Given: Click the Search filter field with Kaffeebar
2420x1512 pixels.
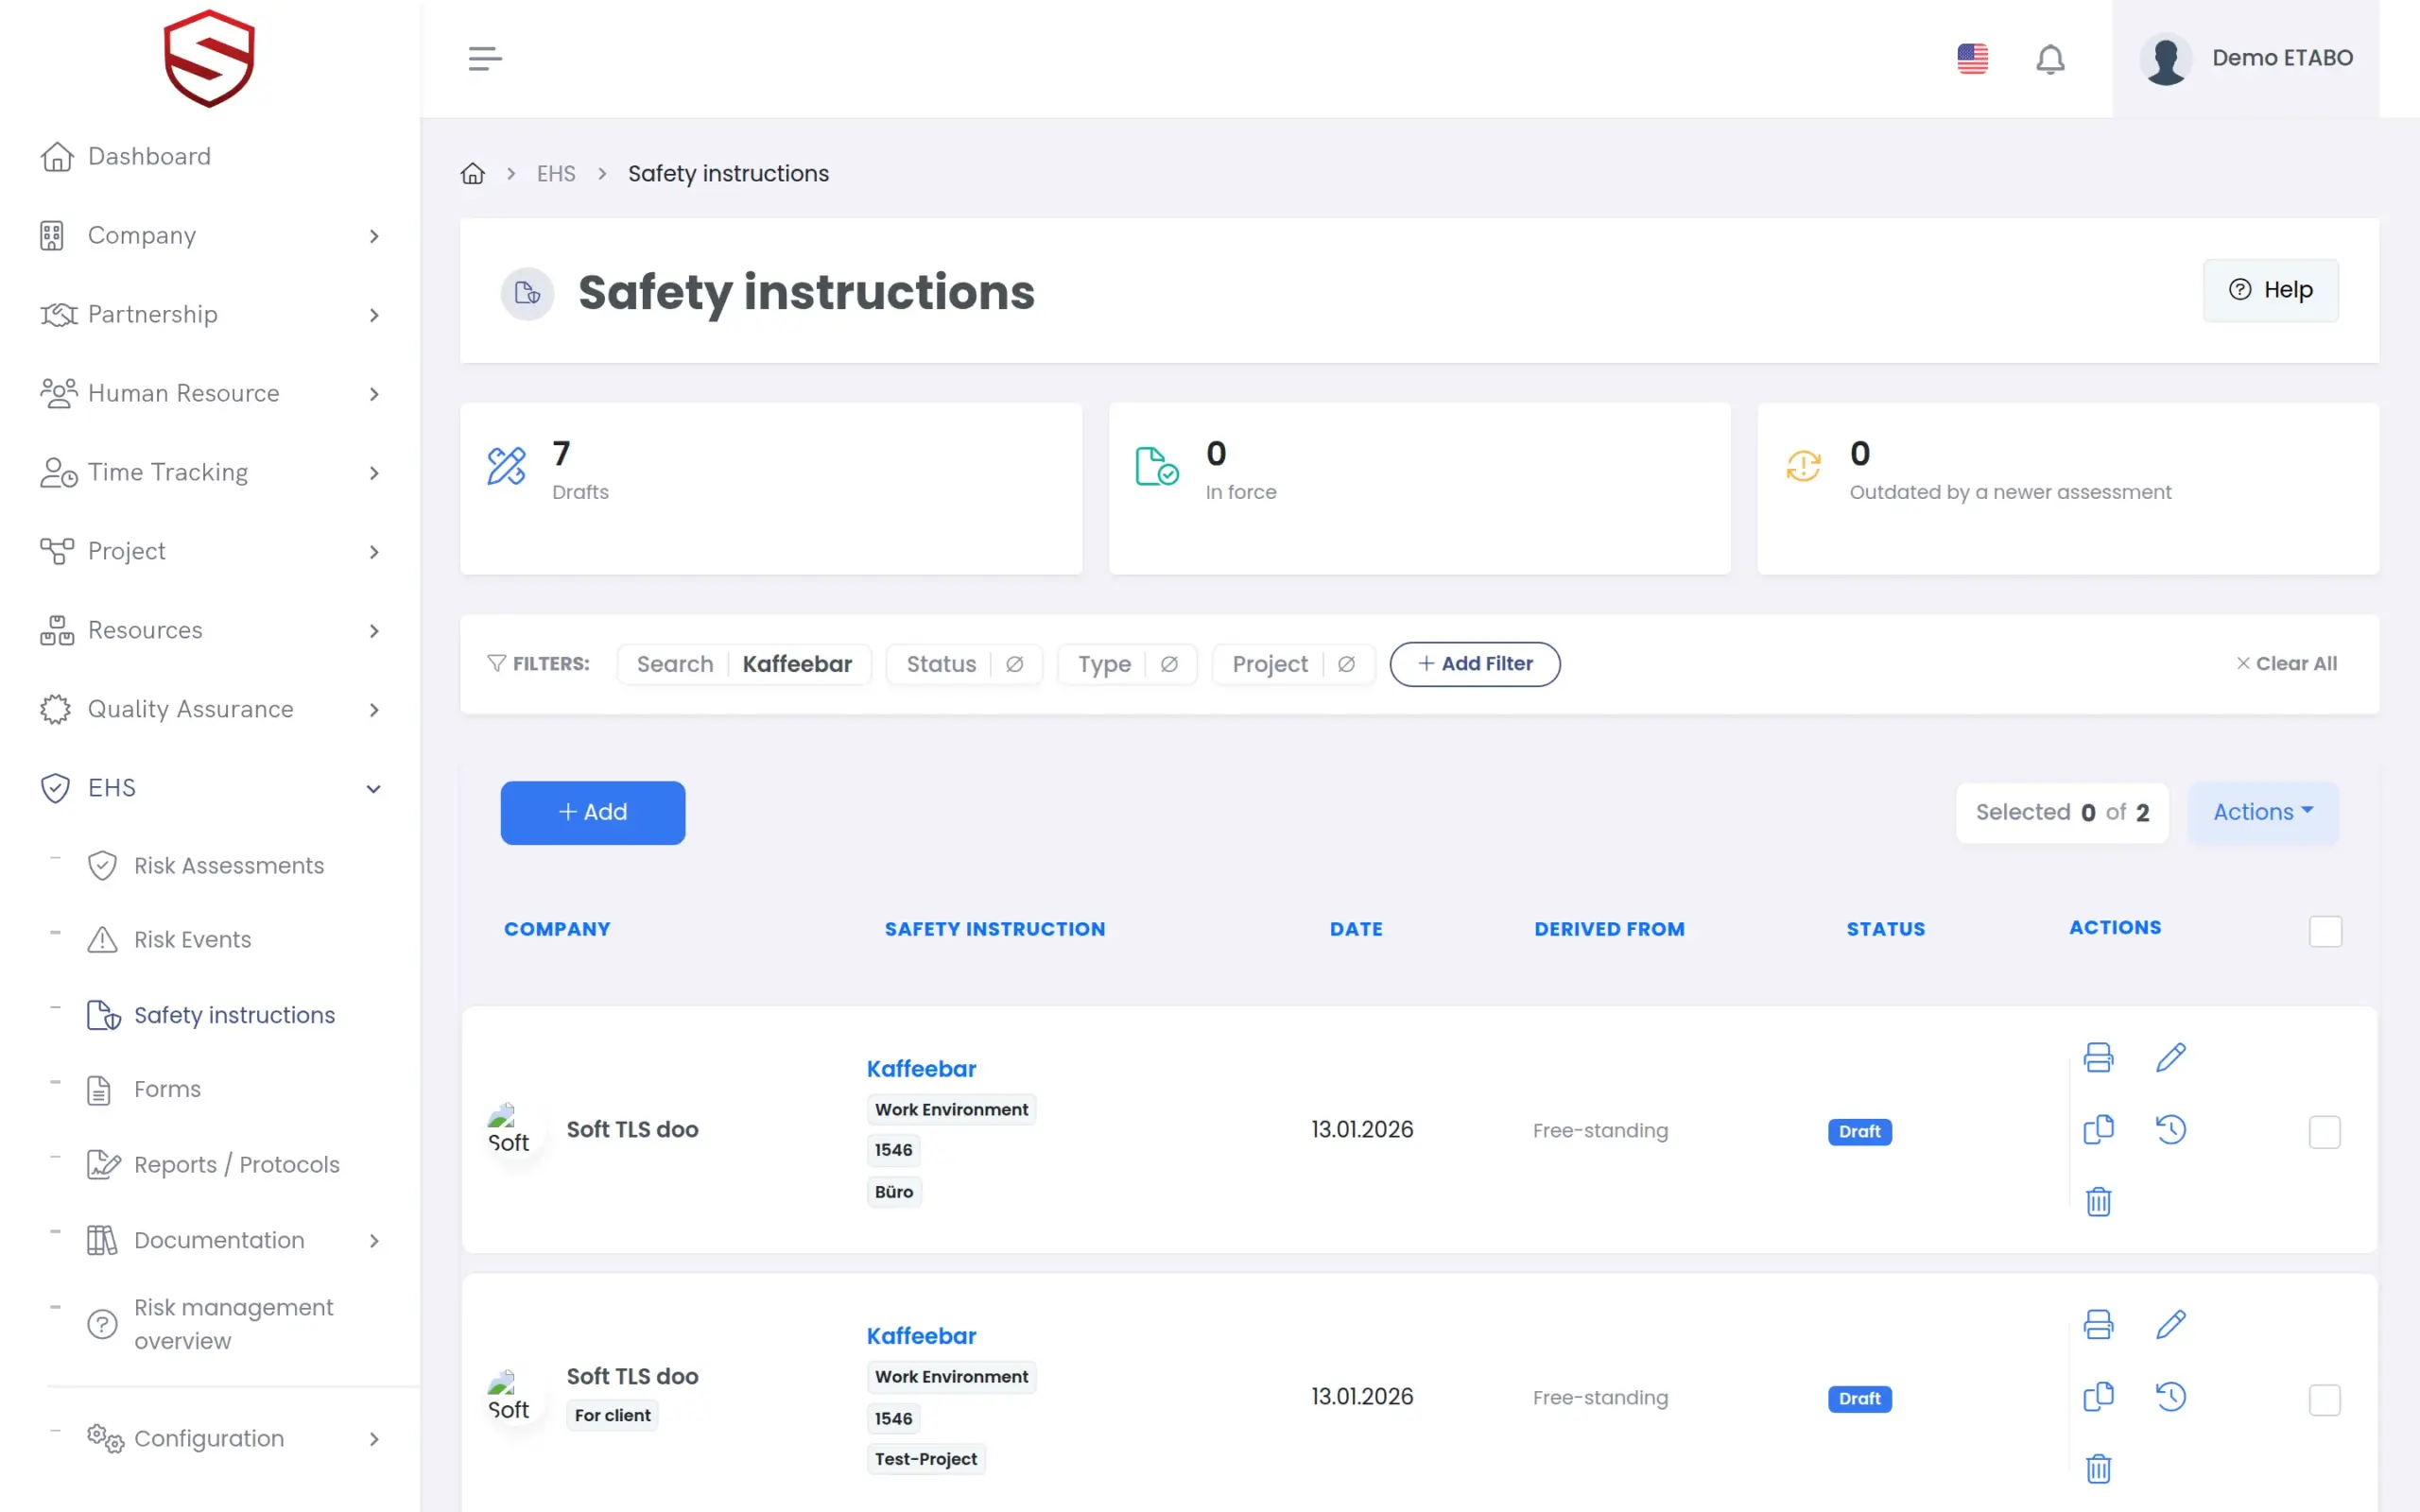Looking at the screenshot, I should pos(744,664).
